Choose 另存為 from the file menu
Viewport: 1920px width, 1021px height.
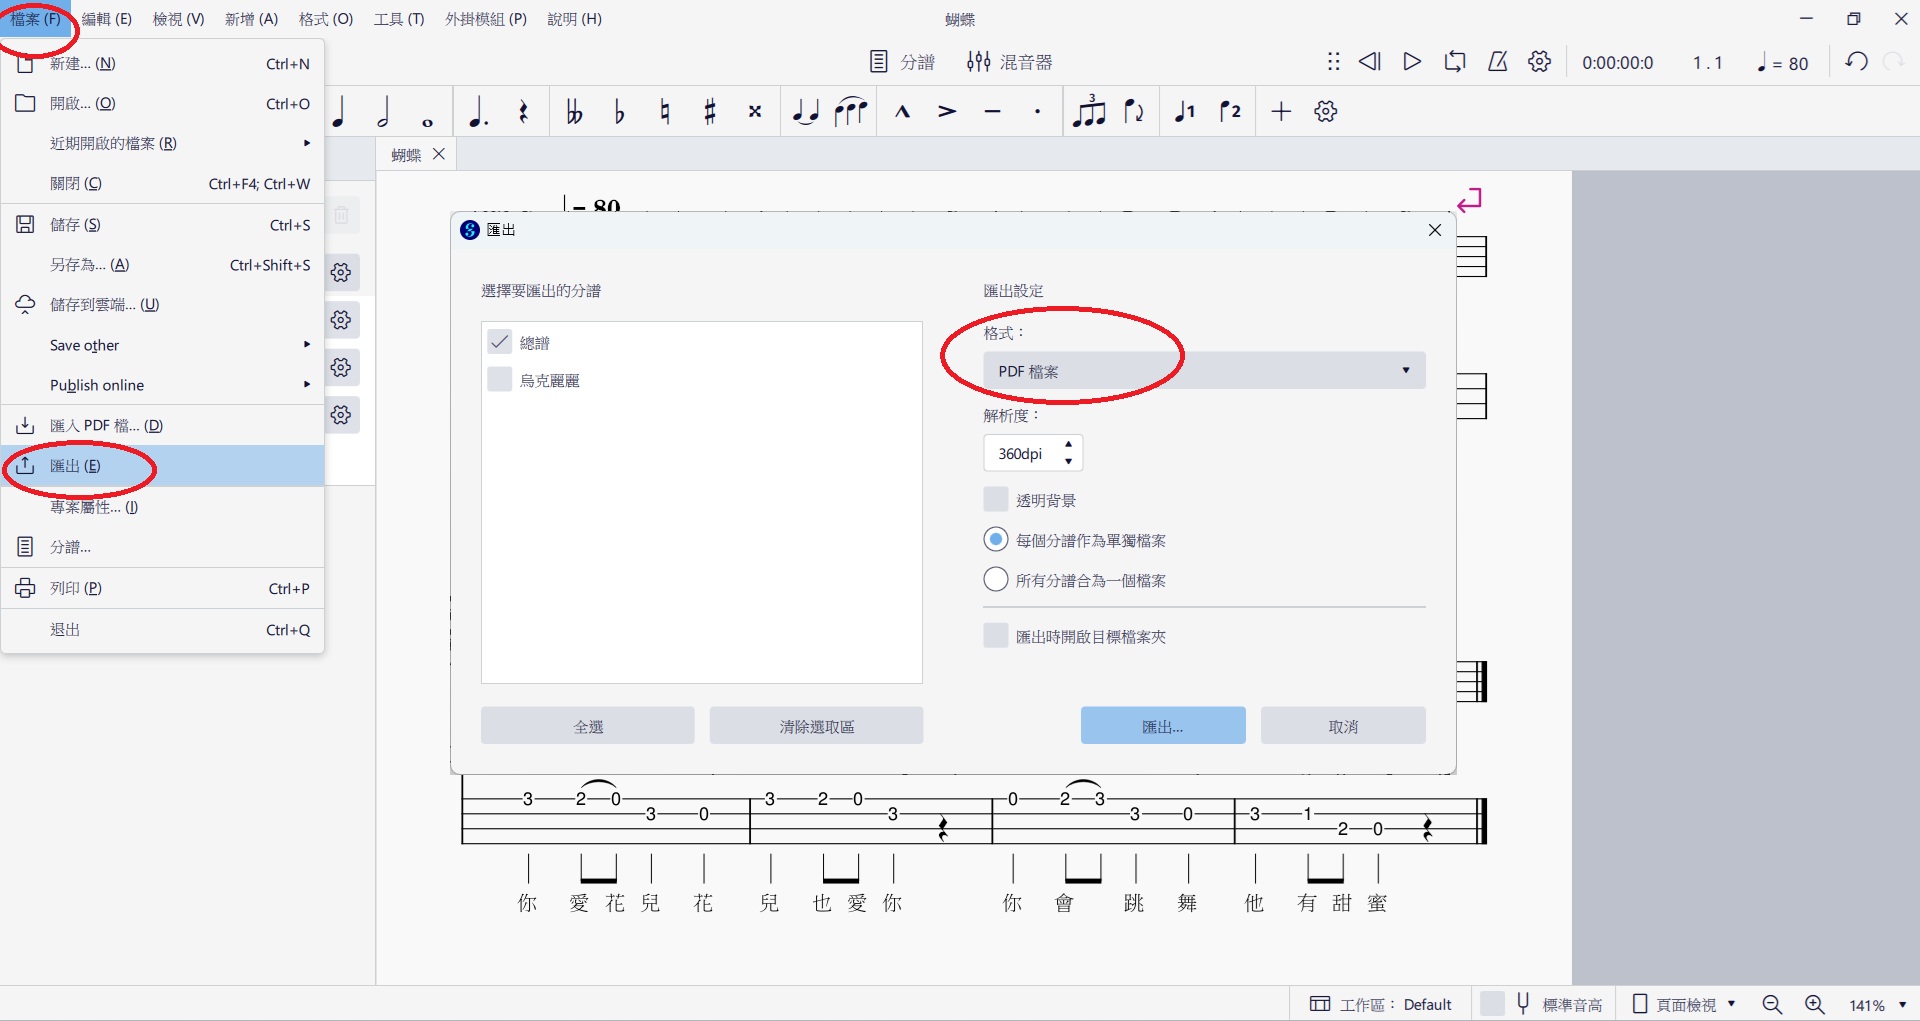90,265
